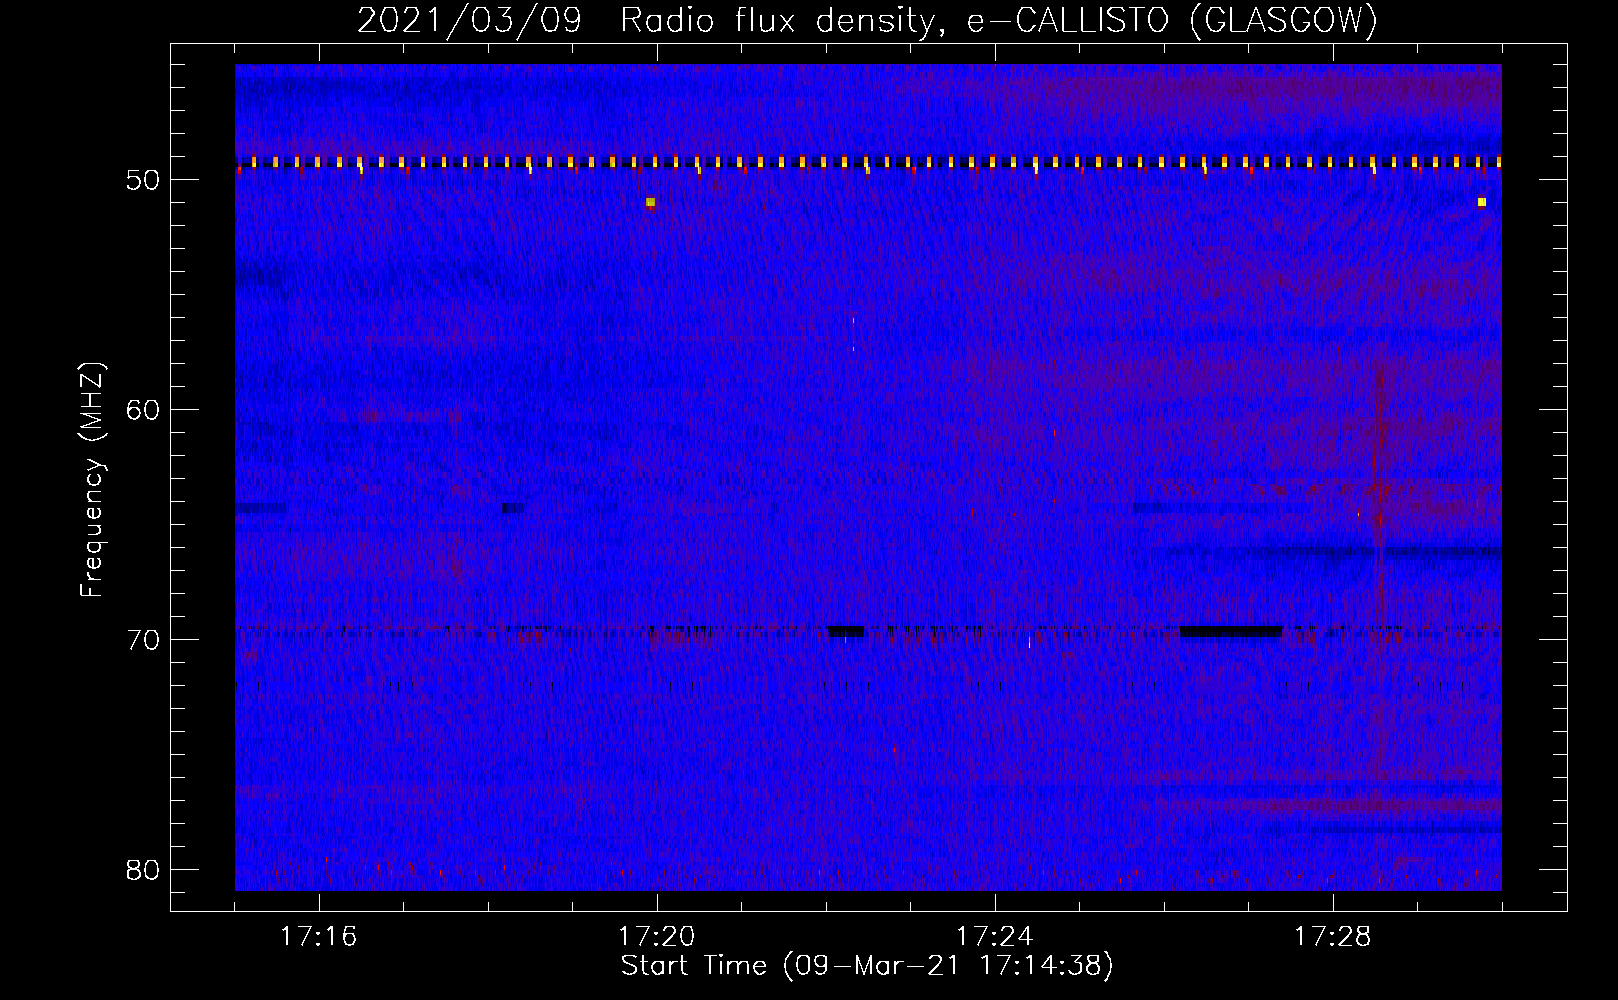Click the 50 frequency tick label
The height and width of the screenshot is (1000, 1618).
tap(144, 180)
